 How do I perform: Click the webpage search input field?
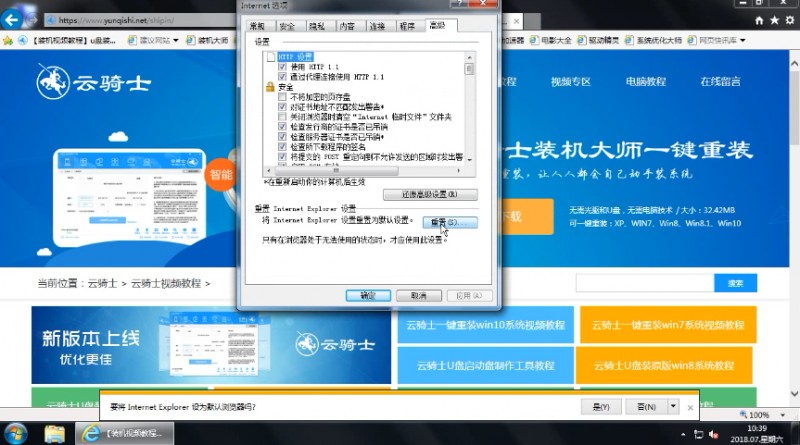645,283
